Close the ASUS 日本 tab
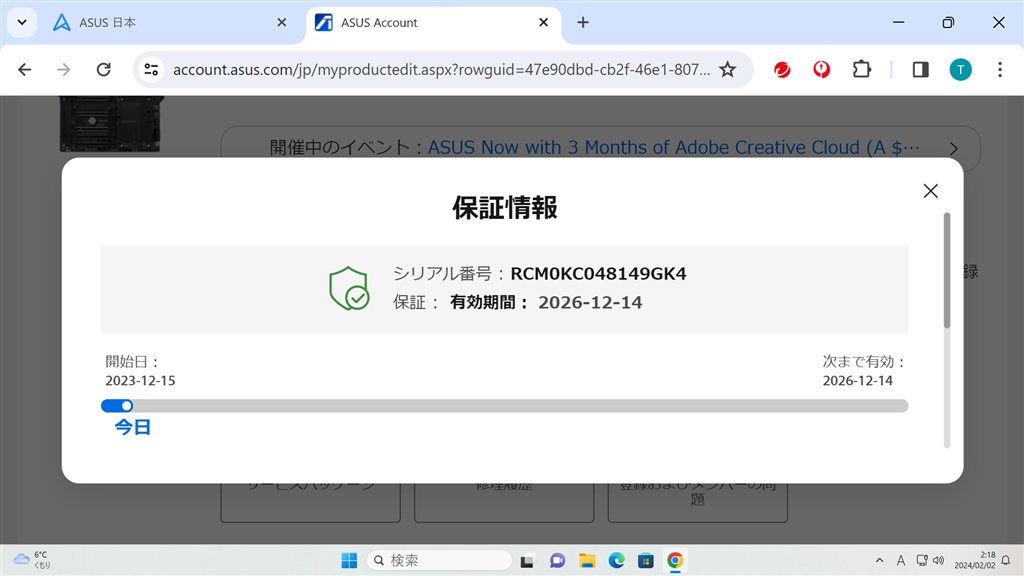1024x576 pixels. pos(281,22)
